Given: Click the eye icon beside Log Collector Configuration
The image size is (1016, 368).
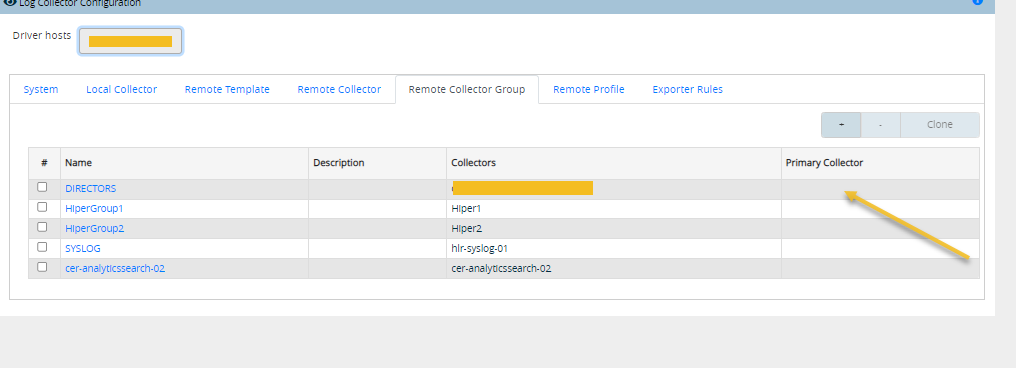Looking at the screenshot, I should click(9, 3).
